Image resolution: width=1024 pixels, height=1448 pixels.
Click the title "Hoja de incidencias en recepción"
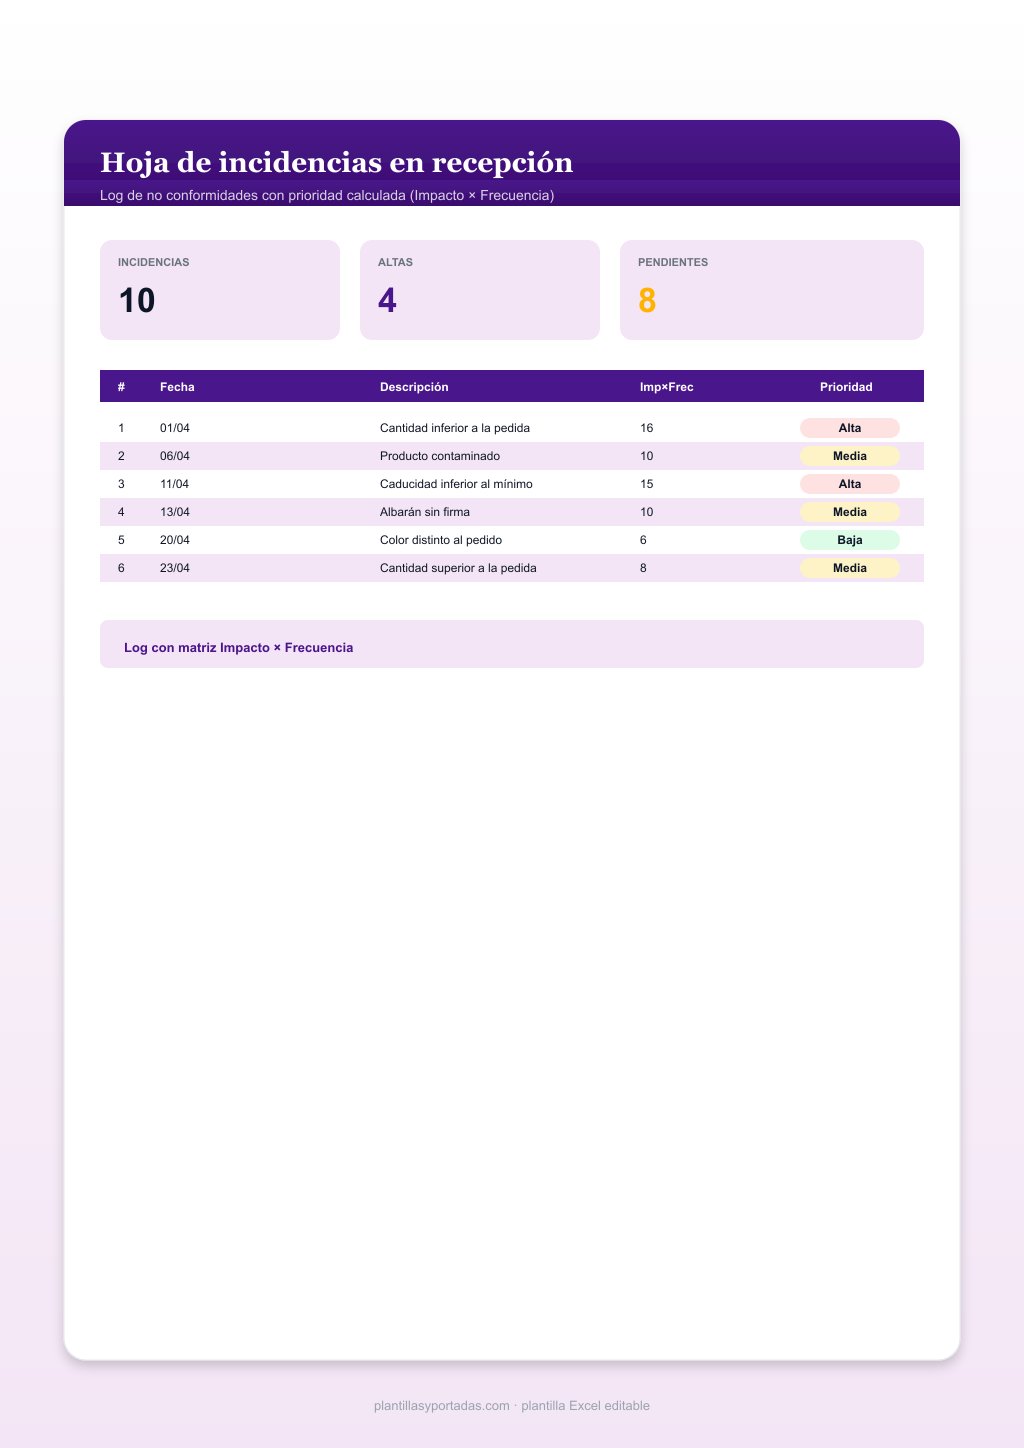pos(336,162)
